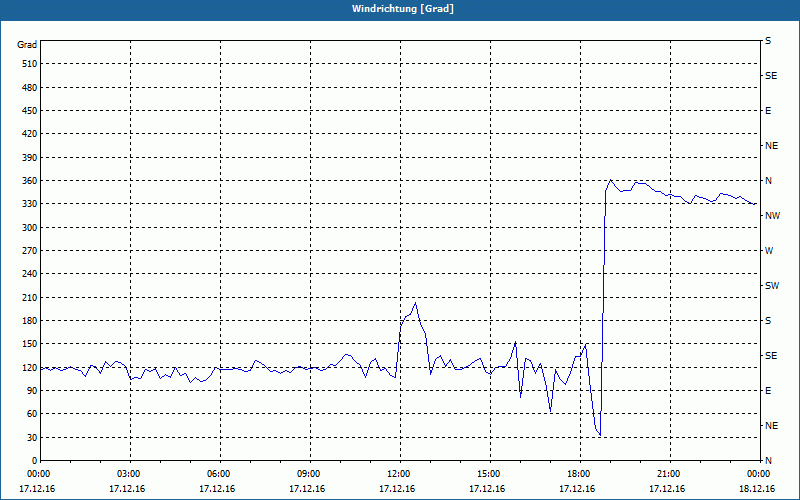Click the 09:00 time label
This screenshot has height=500, width=800.
pos(310,474)
